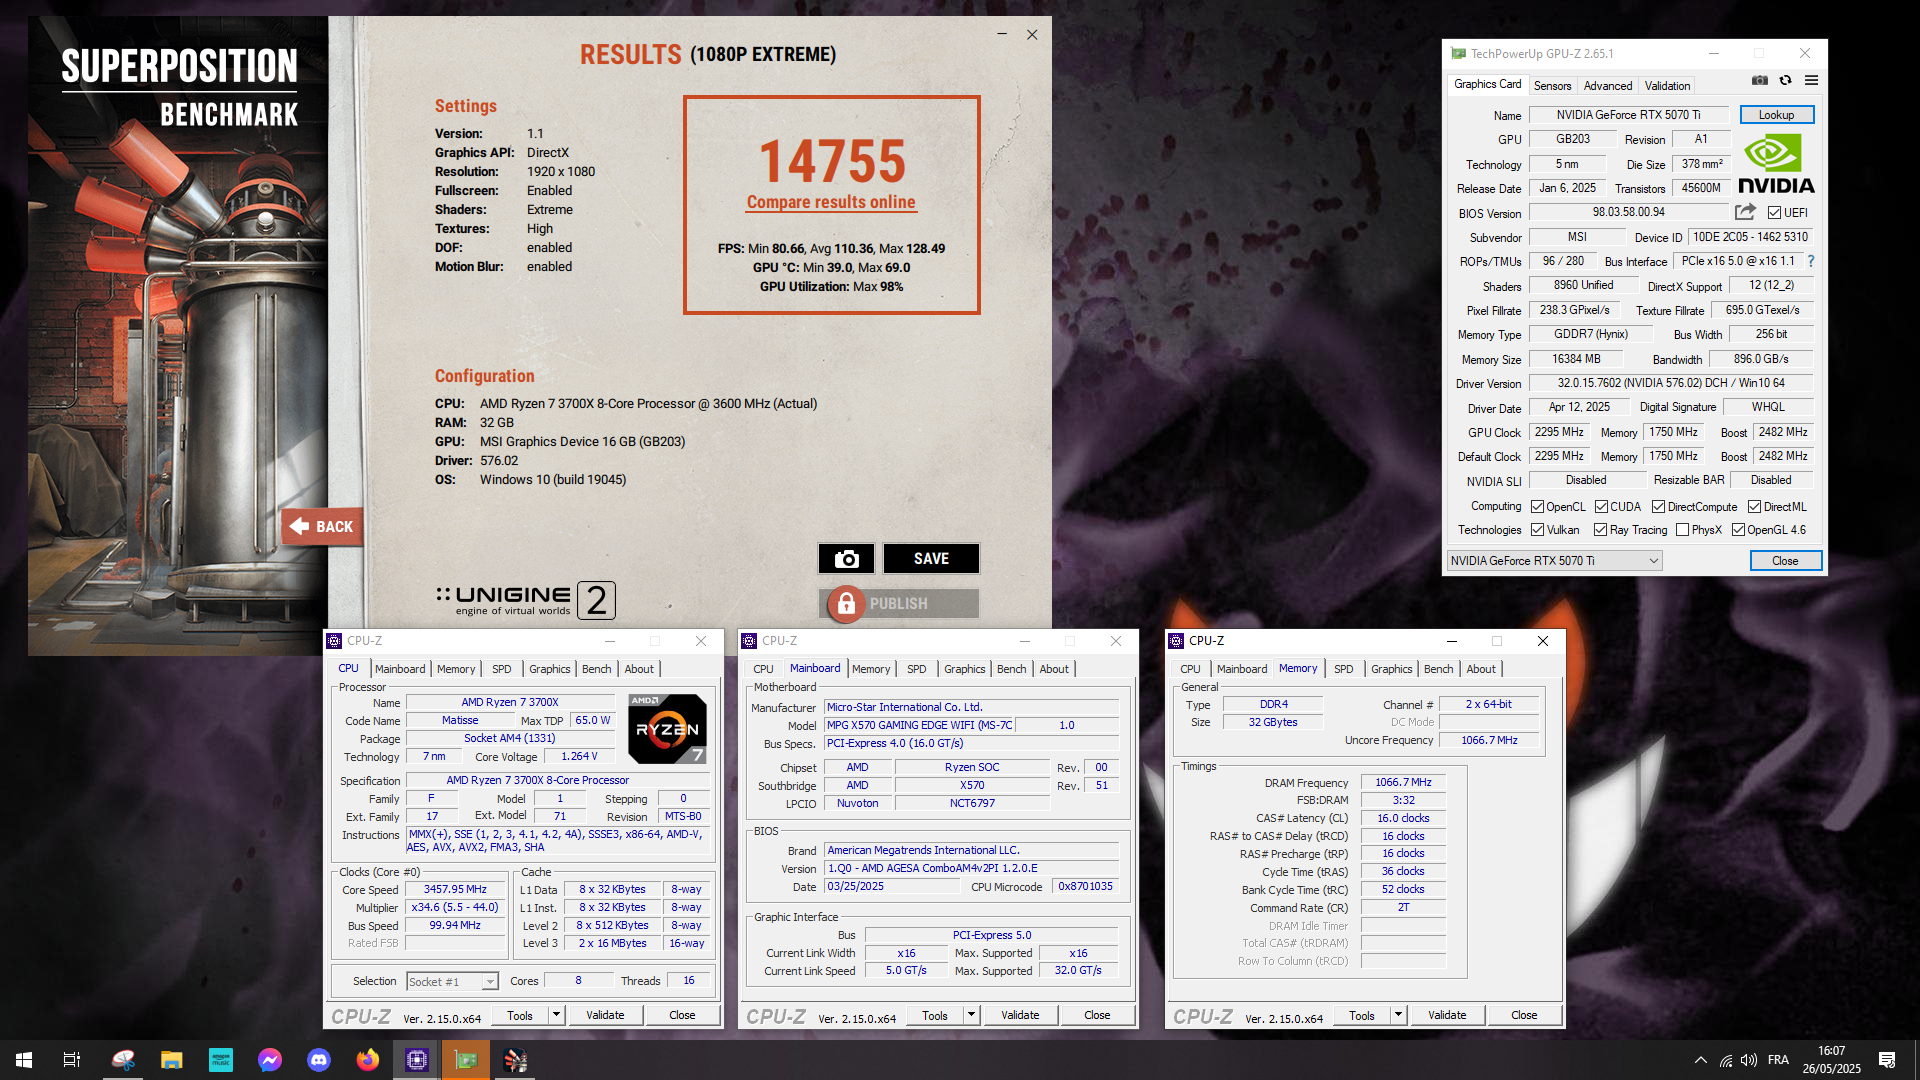
Task: Expand Tools dropdown arrow in Mainboard window
Action: click(x=971, y=1015)
